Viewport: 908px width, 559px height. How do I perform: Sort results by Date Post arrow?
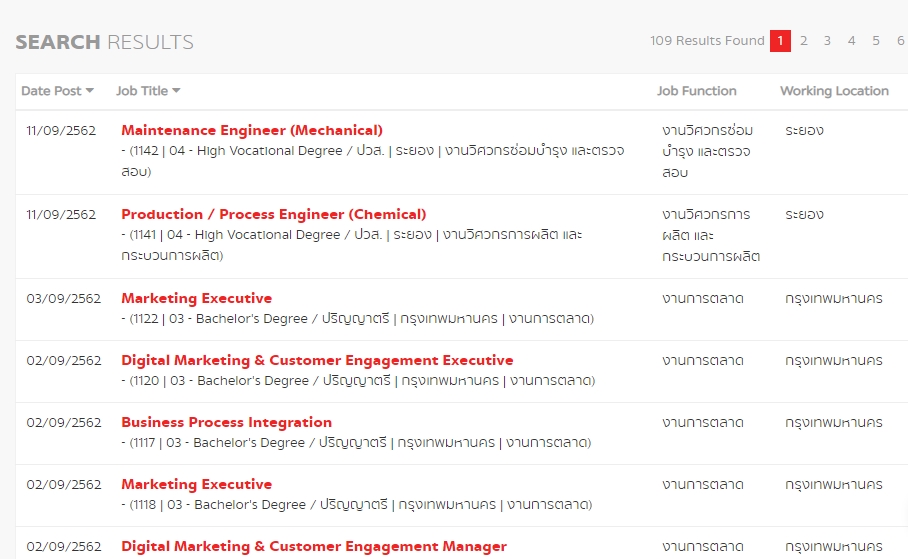pyautogui.click(x=90, y=91)
